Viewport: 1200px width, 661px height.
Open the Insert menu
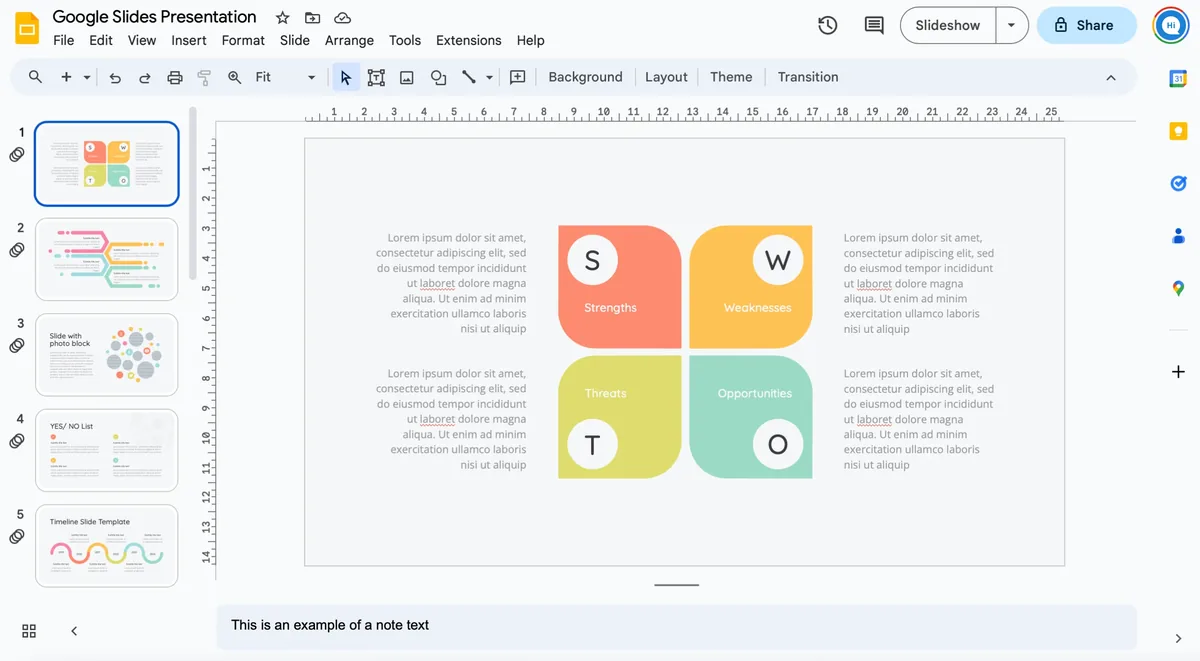click(189, 40)
